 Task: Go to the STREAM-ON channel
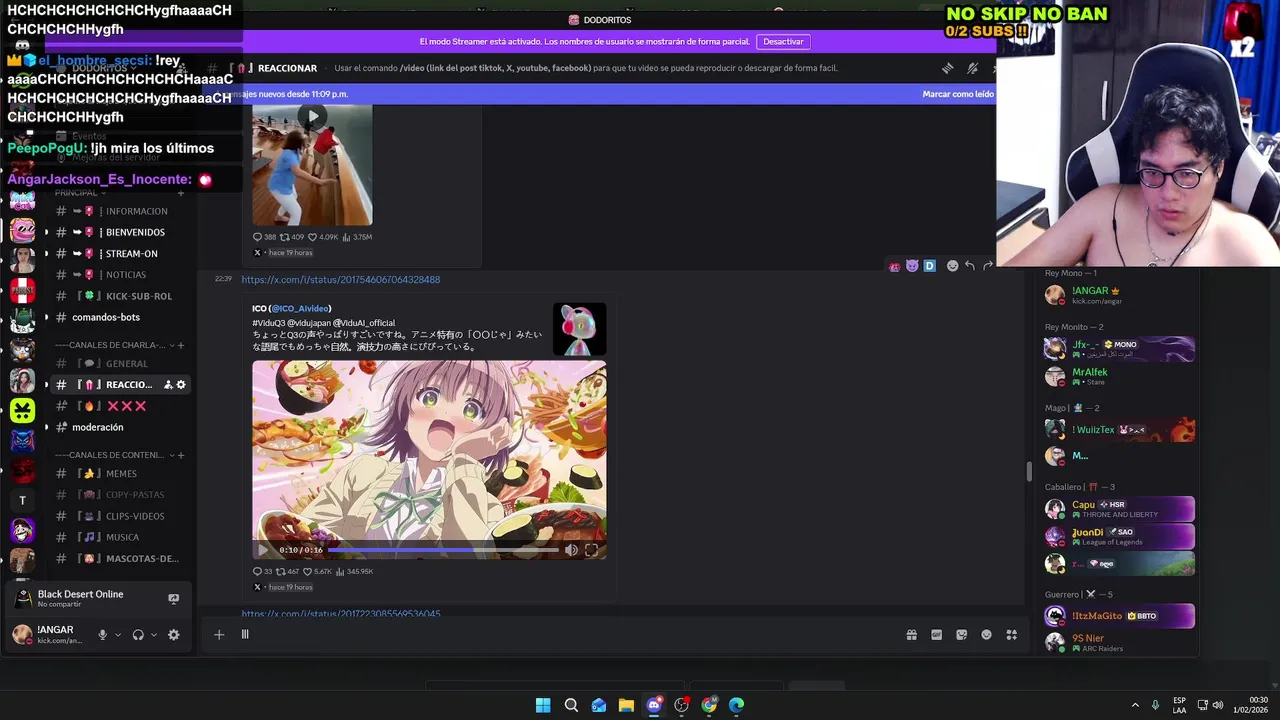pyautogui.click(x=120, y=253)
